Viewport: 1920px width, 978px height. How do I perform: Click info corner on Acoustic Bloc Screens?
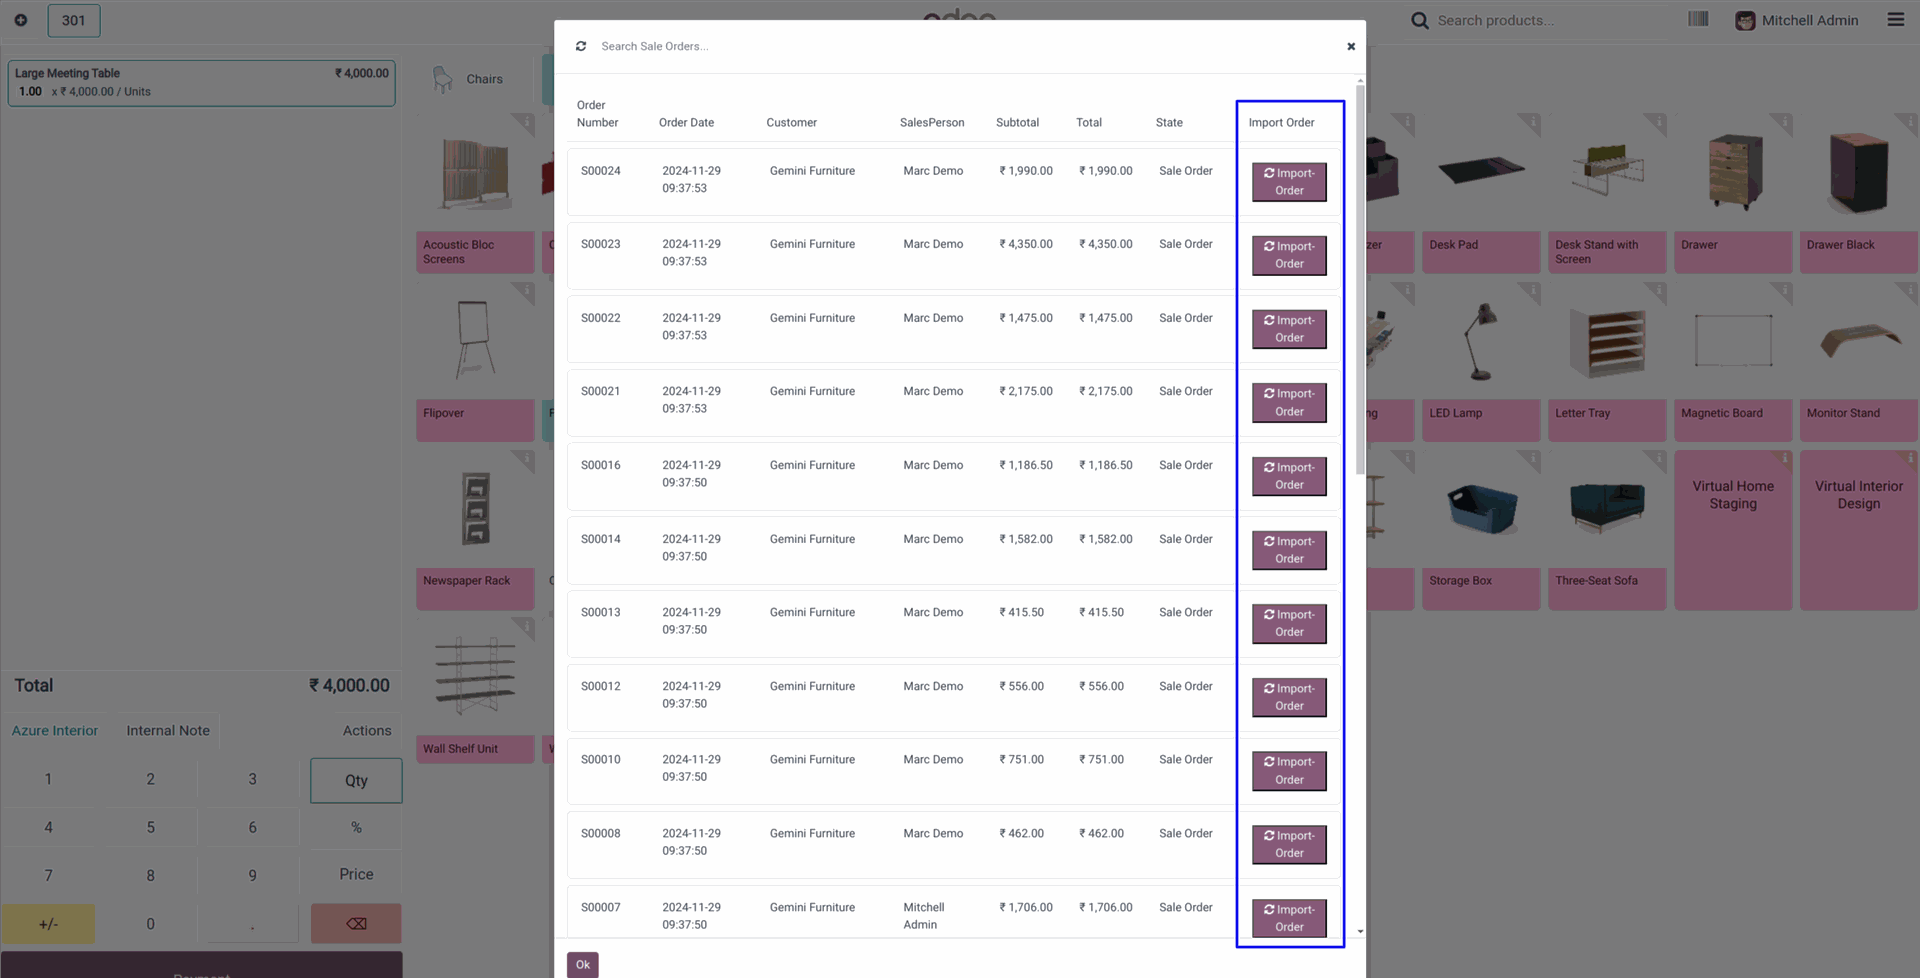click(525, 122)
